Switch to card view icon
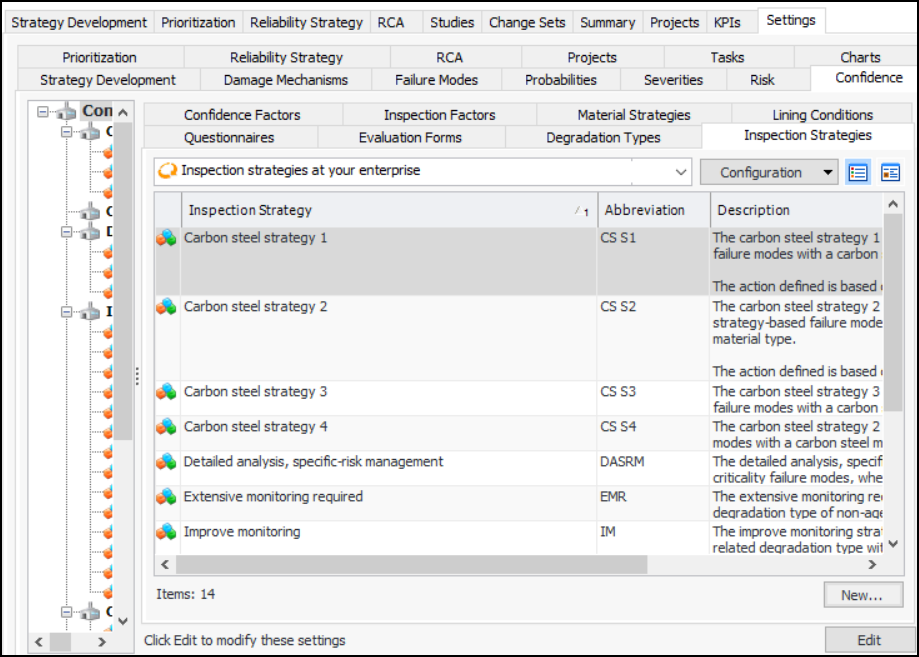Viewport: 919px width, 657px height. click(x=890, y=172)
